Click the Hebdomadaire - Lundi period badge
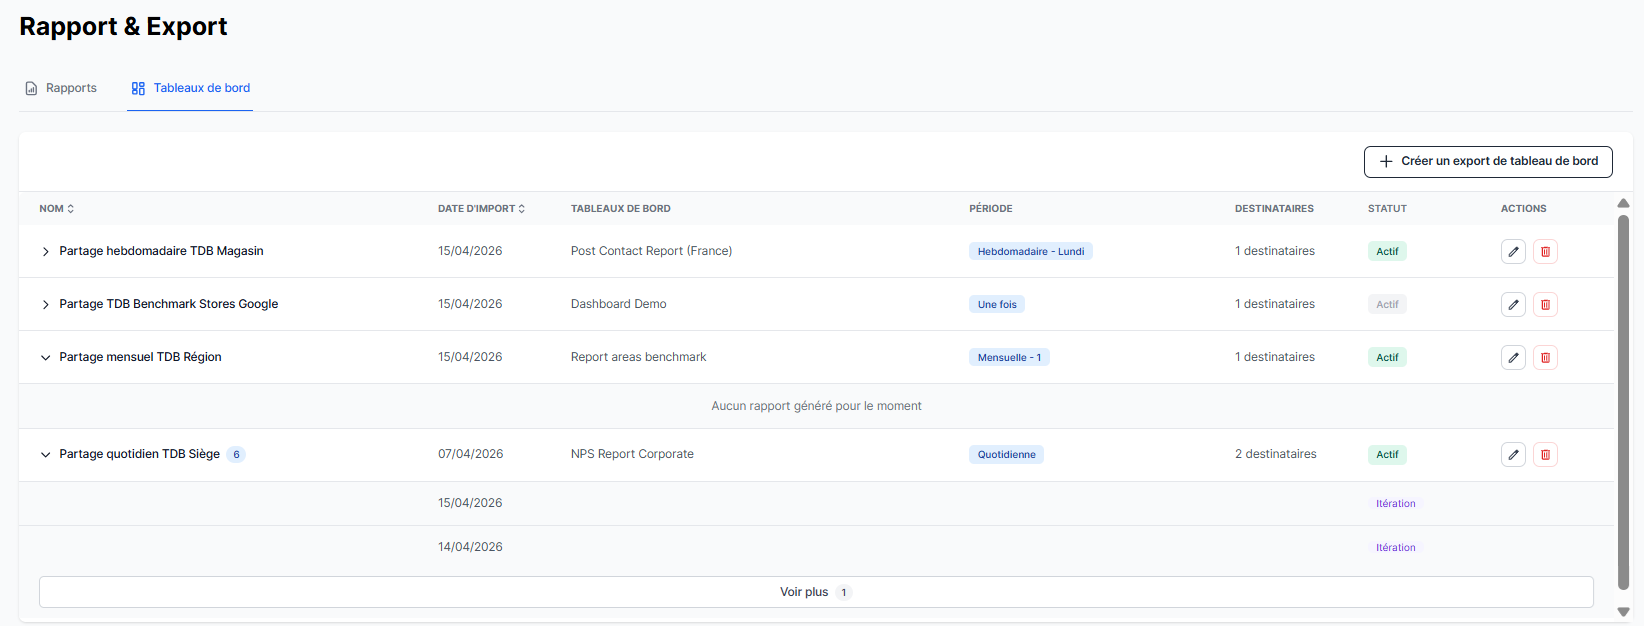1644x626 pixels. click(x=1030, y=252)
